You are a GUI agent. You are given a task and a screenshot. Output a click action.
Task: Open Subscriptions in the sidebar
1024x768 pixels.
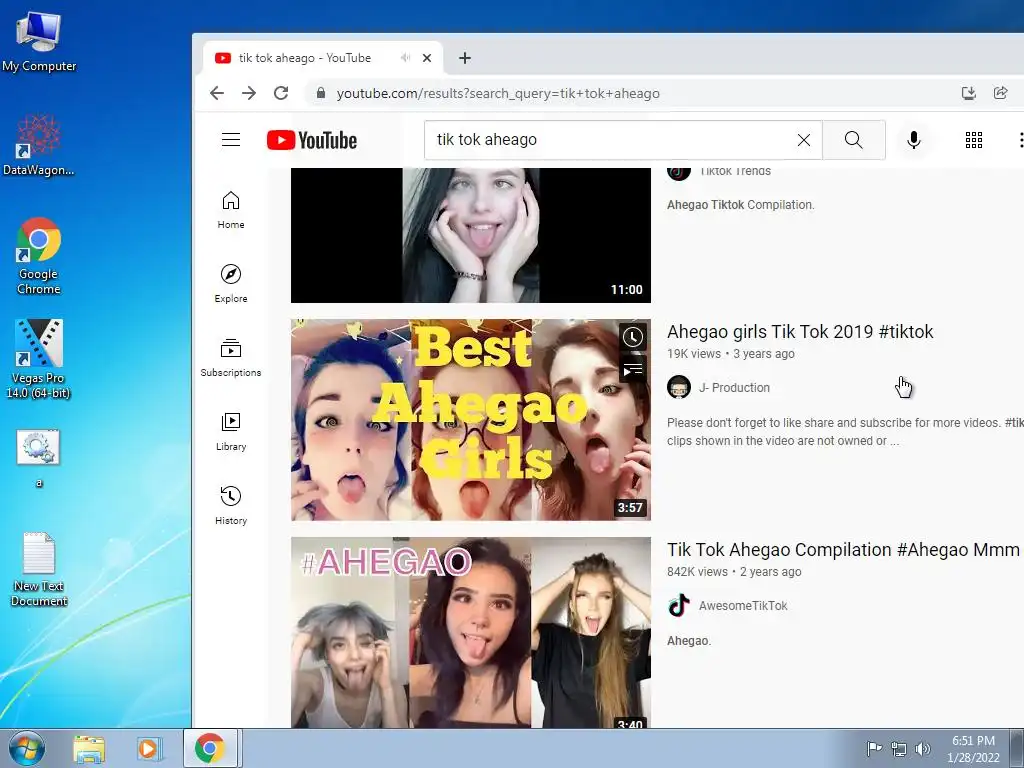(231, 358)
